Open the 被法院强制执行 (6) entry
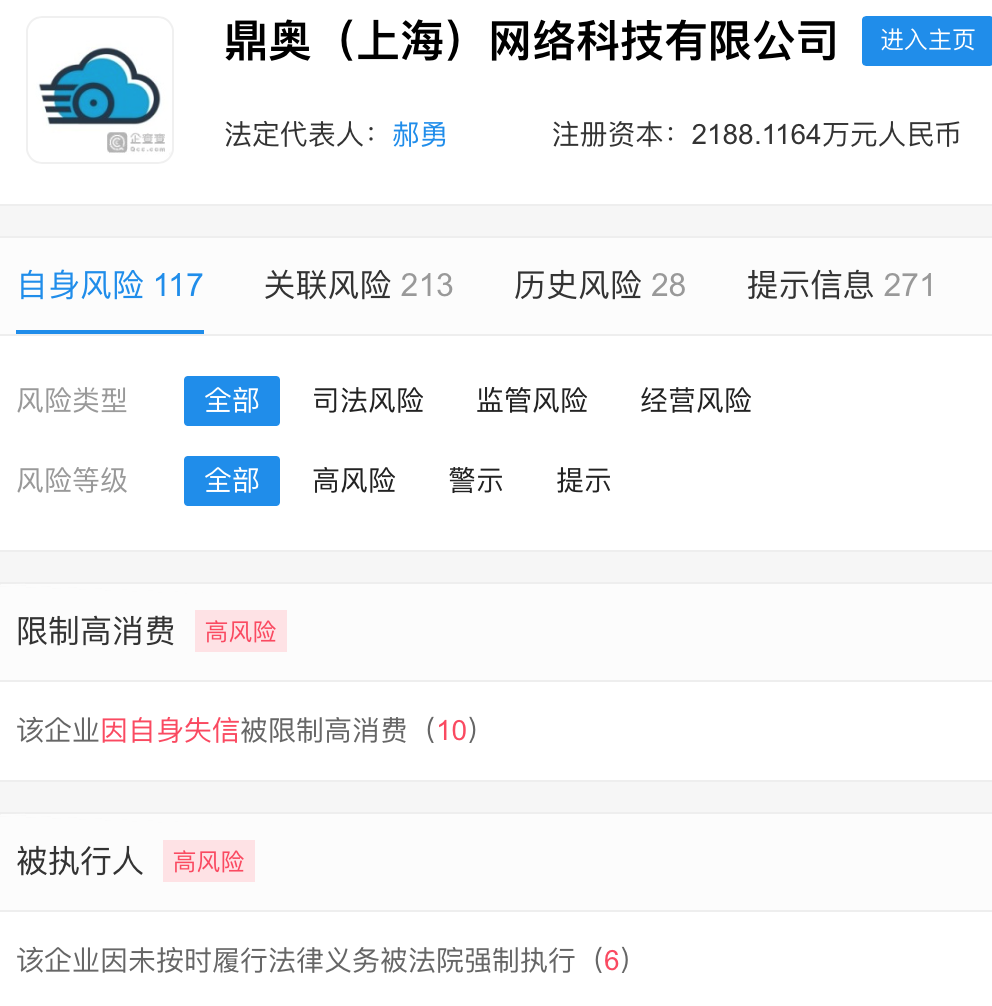The image size is (992, 1006). 324,960
